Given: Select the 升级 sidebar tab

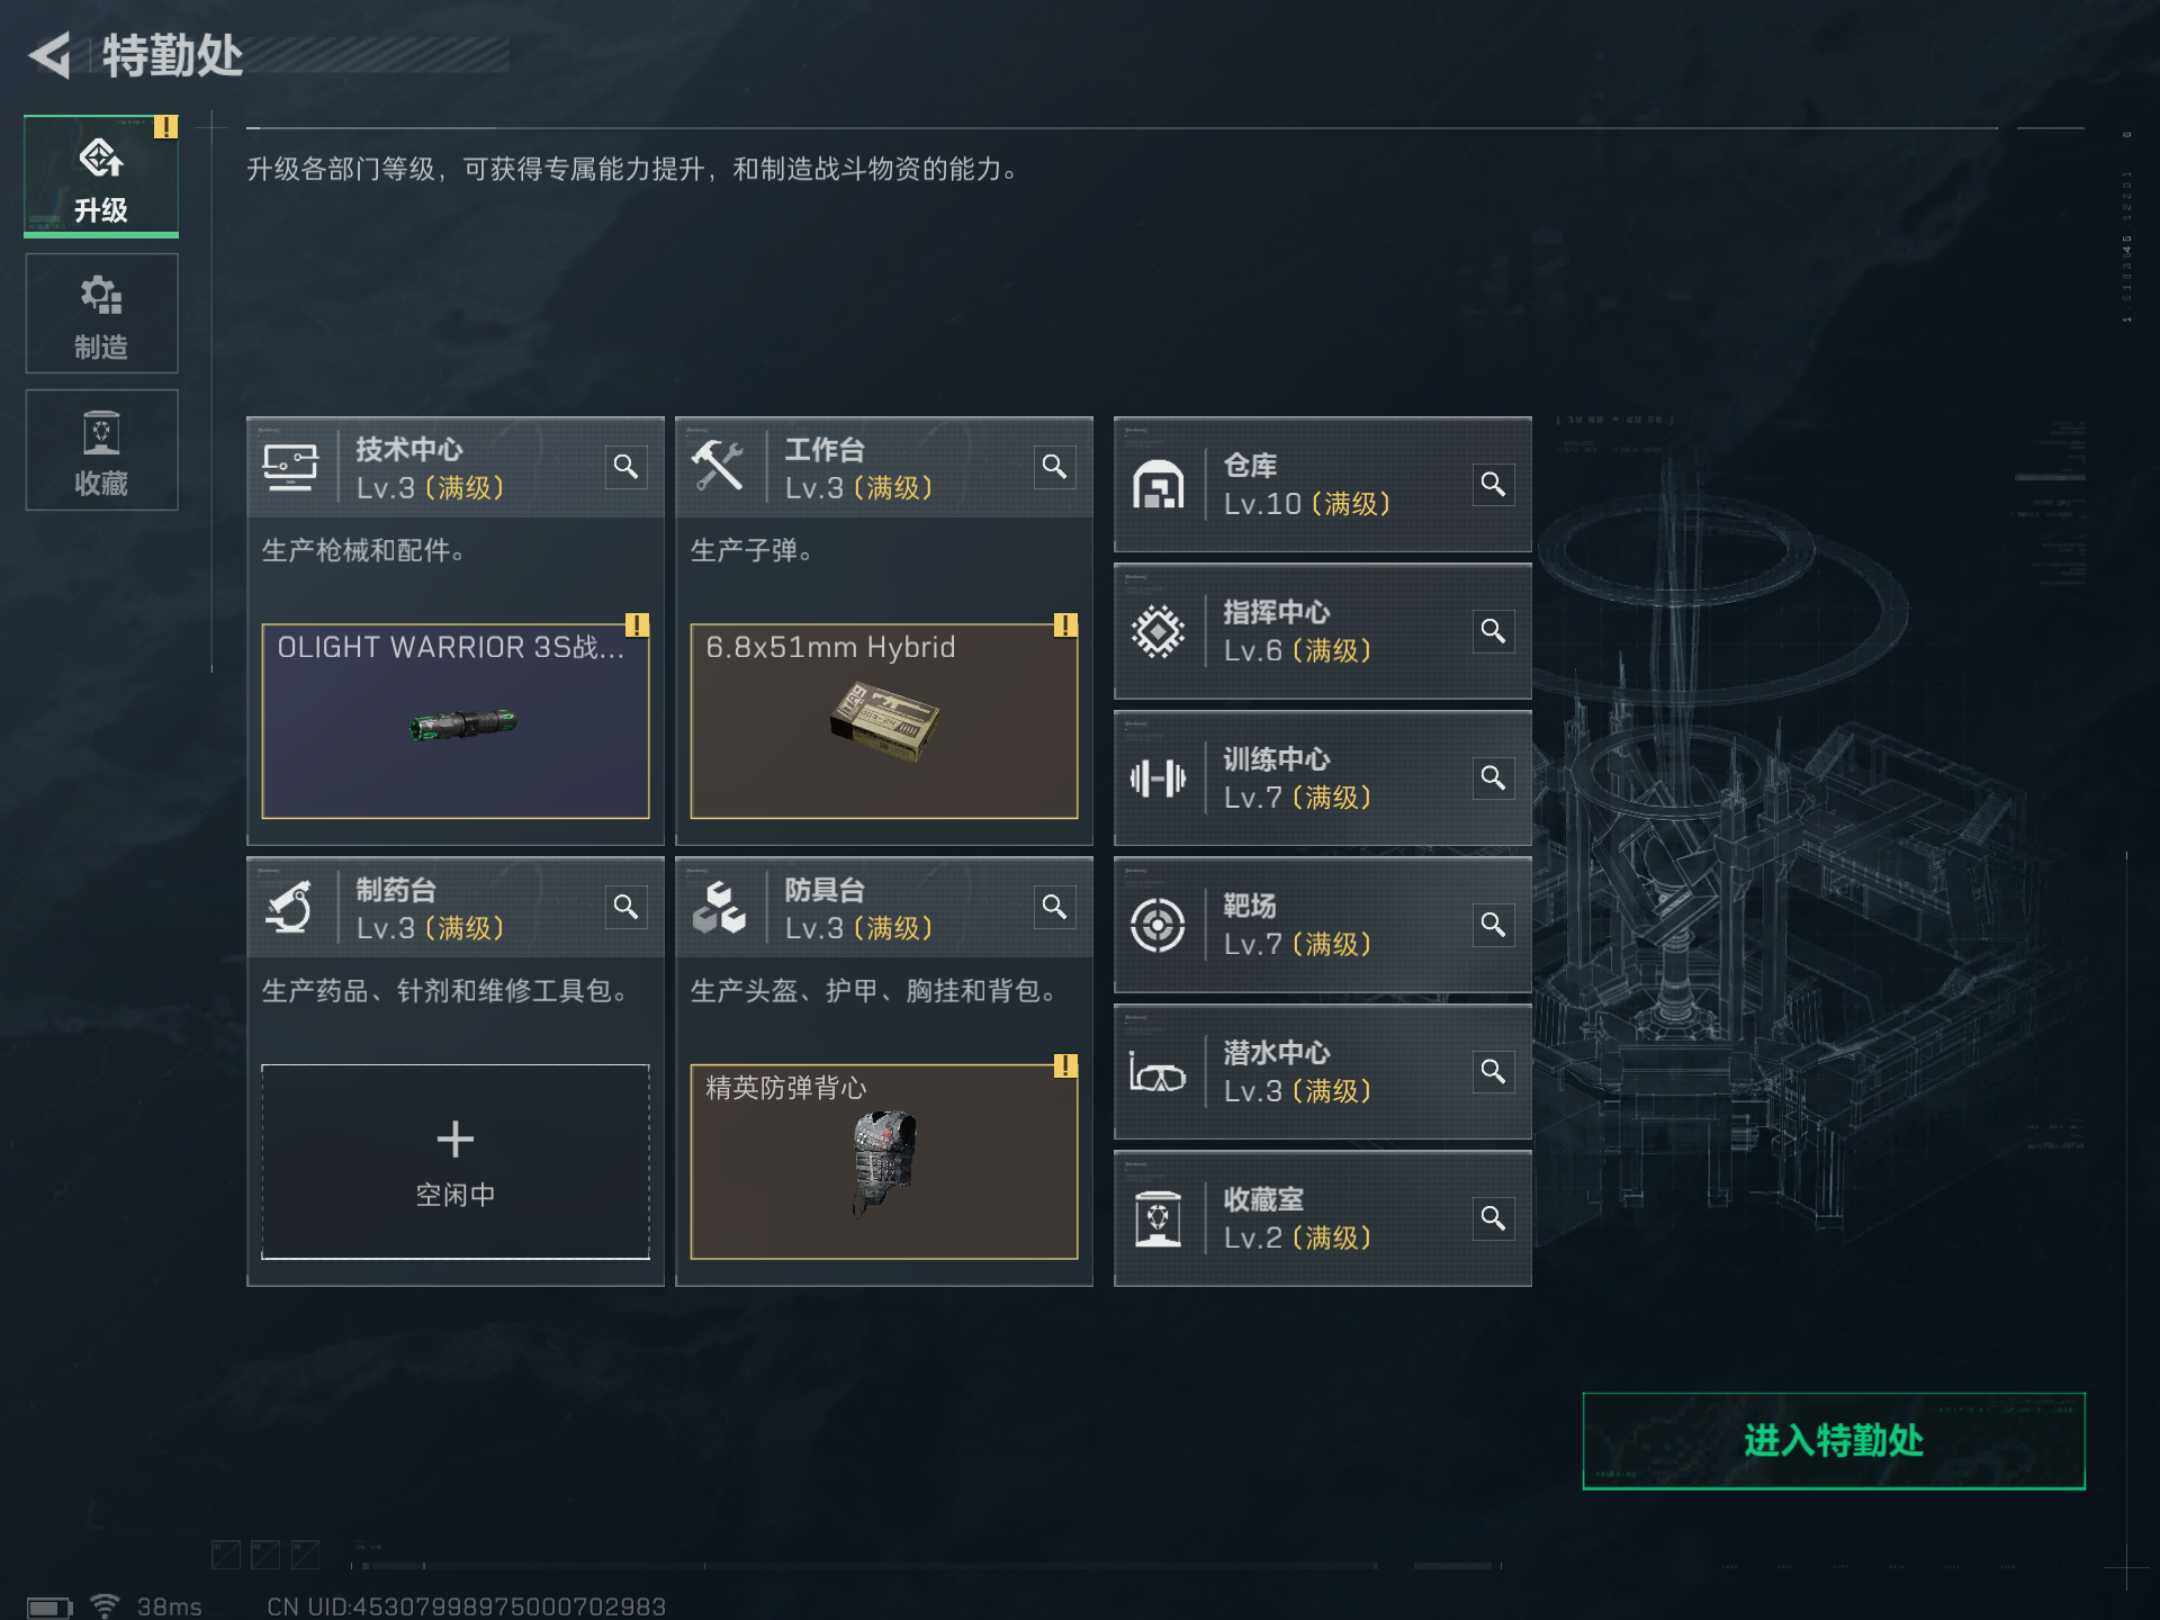Looking at the screenshot, I should (102, 176).
